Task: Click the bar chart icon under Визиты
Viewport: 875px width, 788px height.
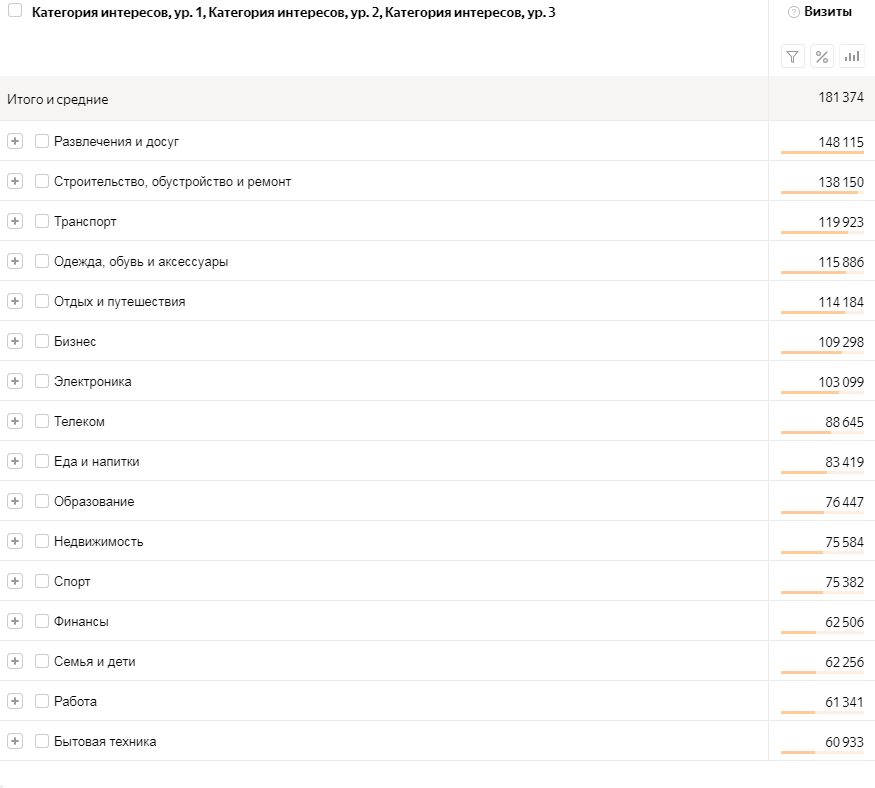Action: tap(852, 56)
